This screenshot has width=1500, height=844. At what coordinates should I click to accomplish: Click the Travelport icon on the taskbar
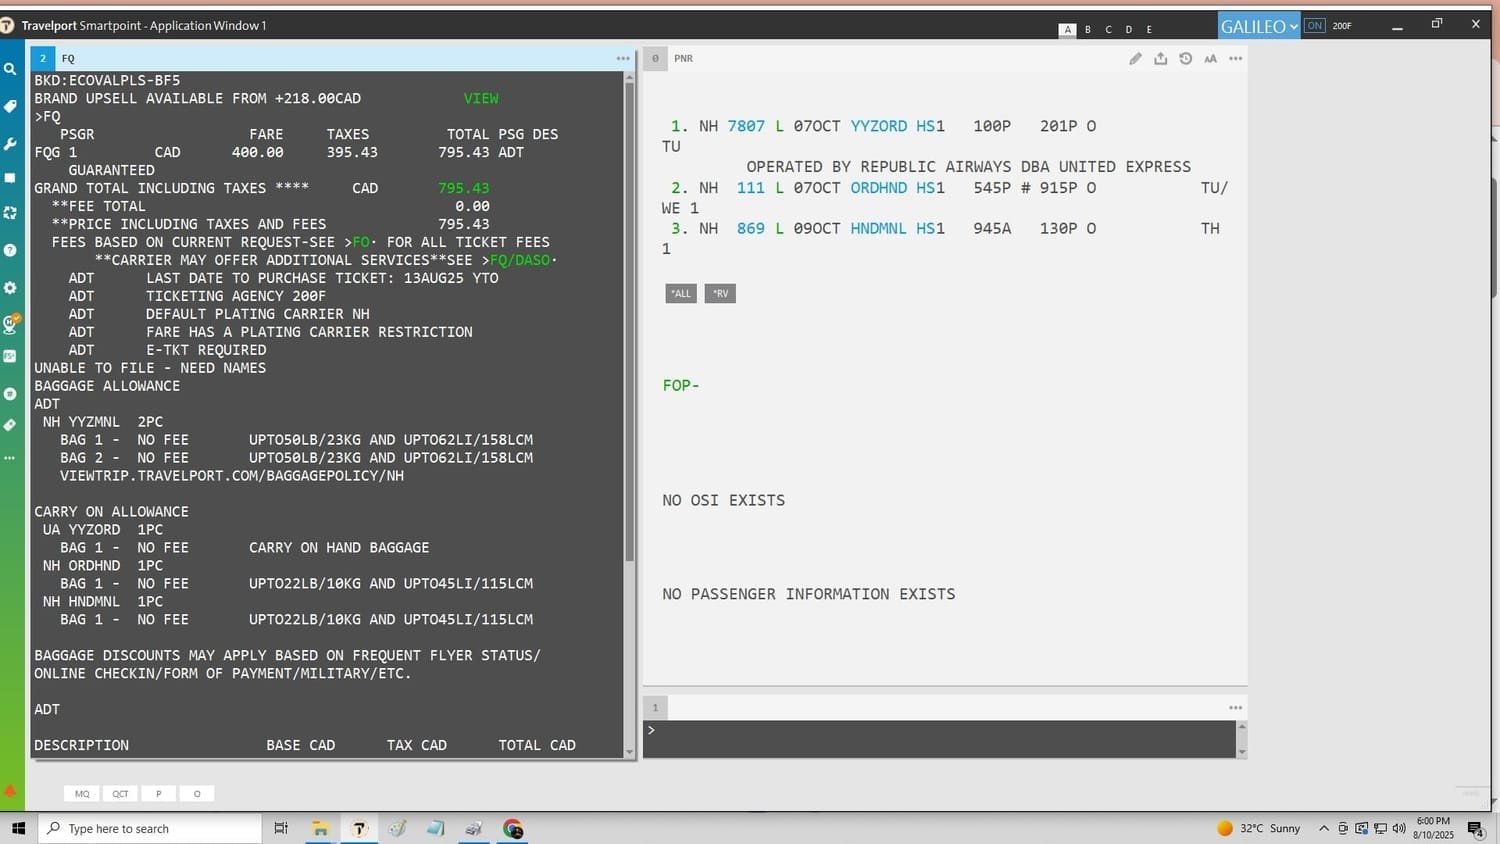tap(359, 829)
